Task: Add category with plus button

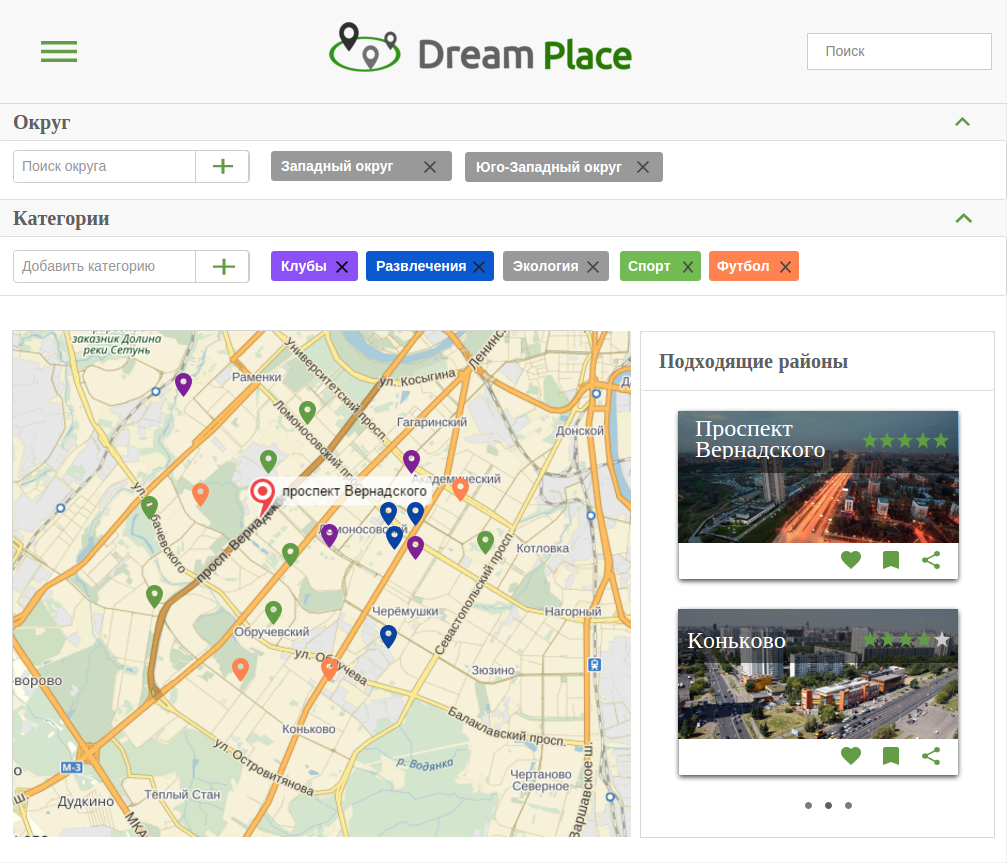Action: (x=223, y=266)
